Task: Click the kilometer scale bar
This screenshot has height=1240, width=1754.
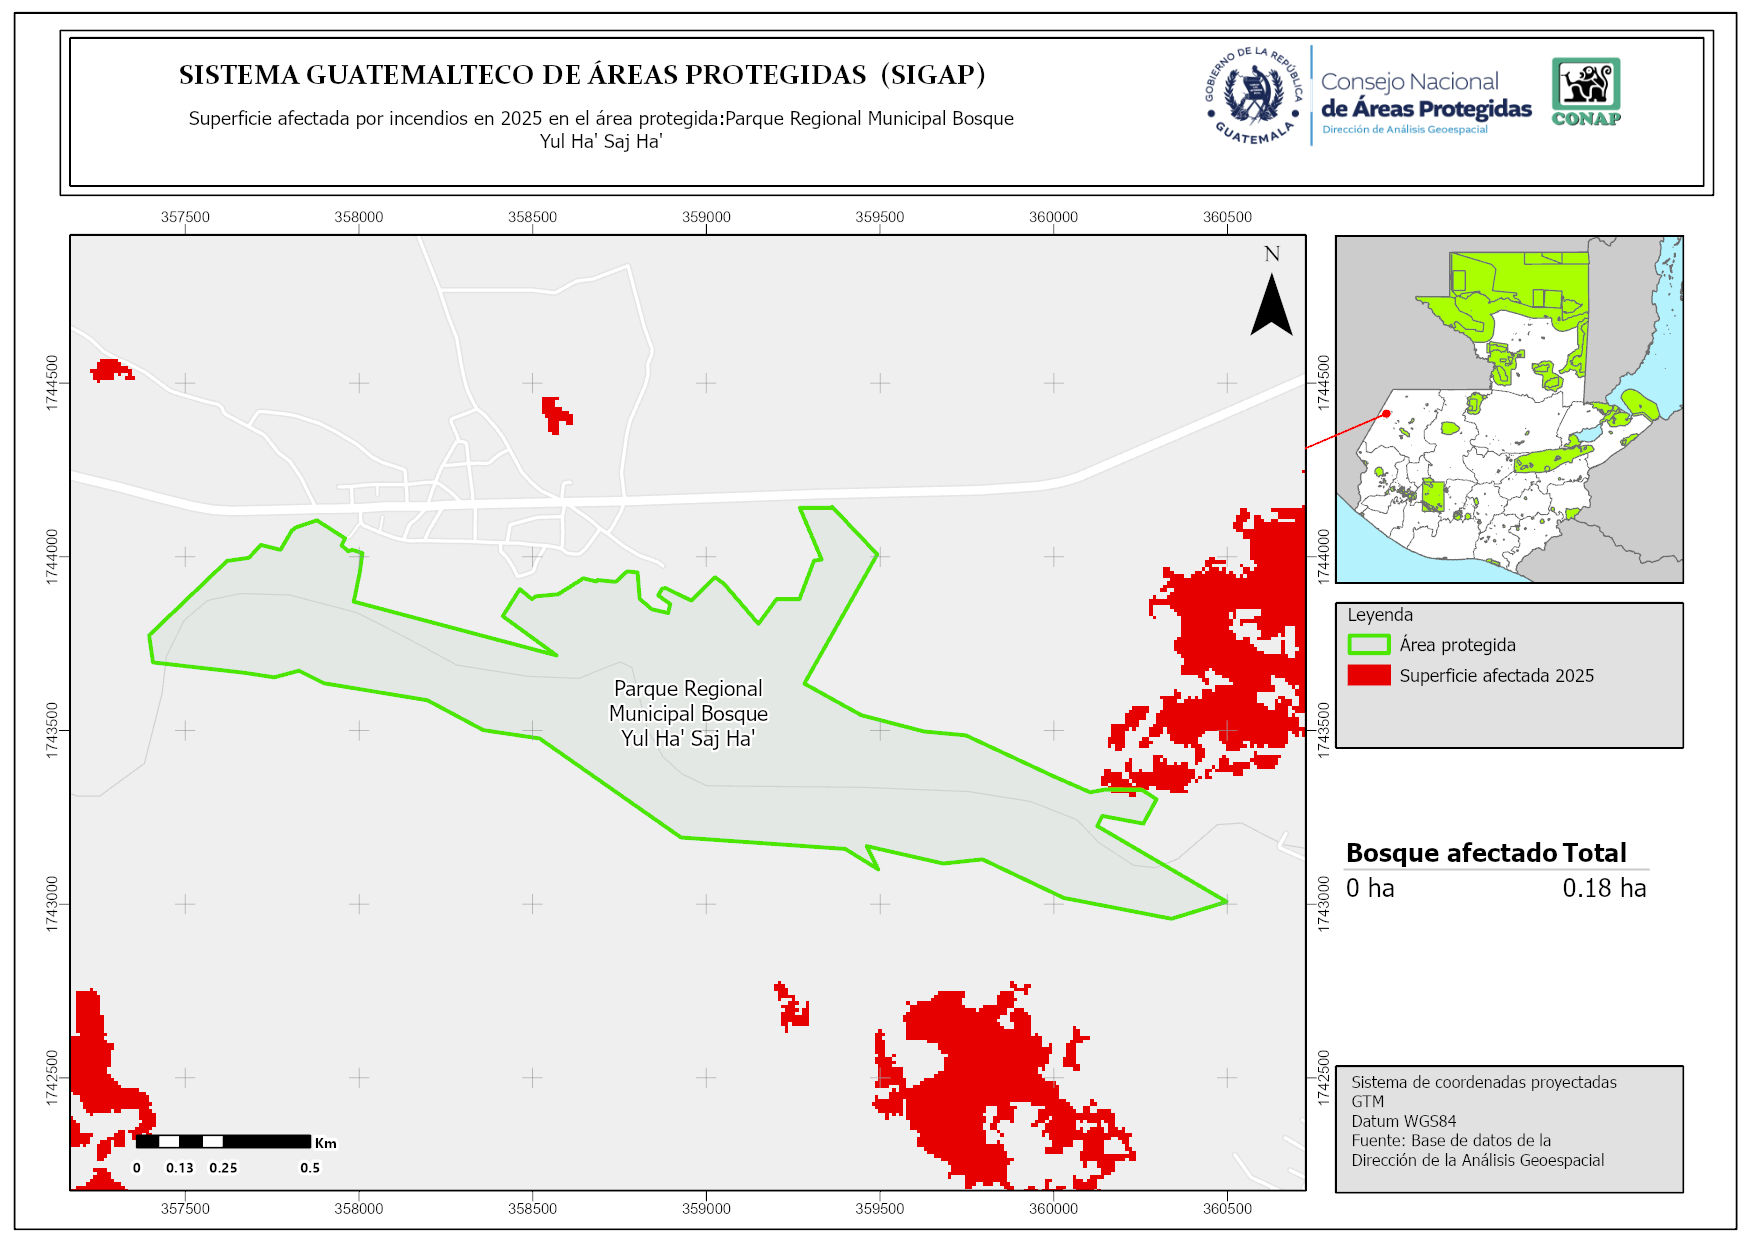Action: [x=223, y=1141]
